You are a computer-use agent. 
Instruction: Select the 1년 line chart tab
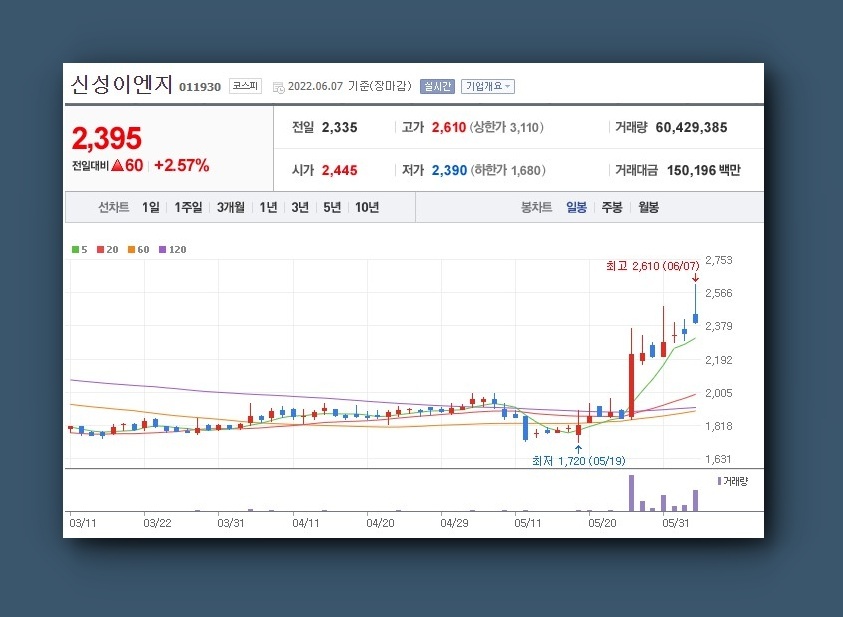click(x=268, y=207)
